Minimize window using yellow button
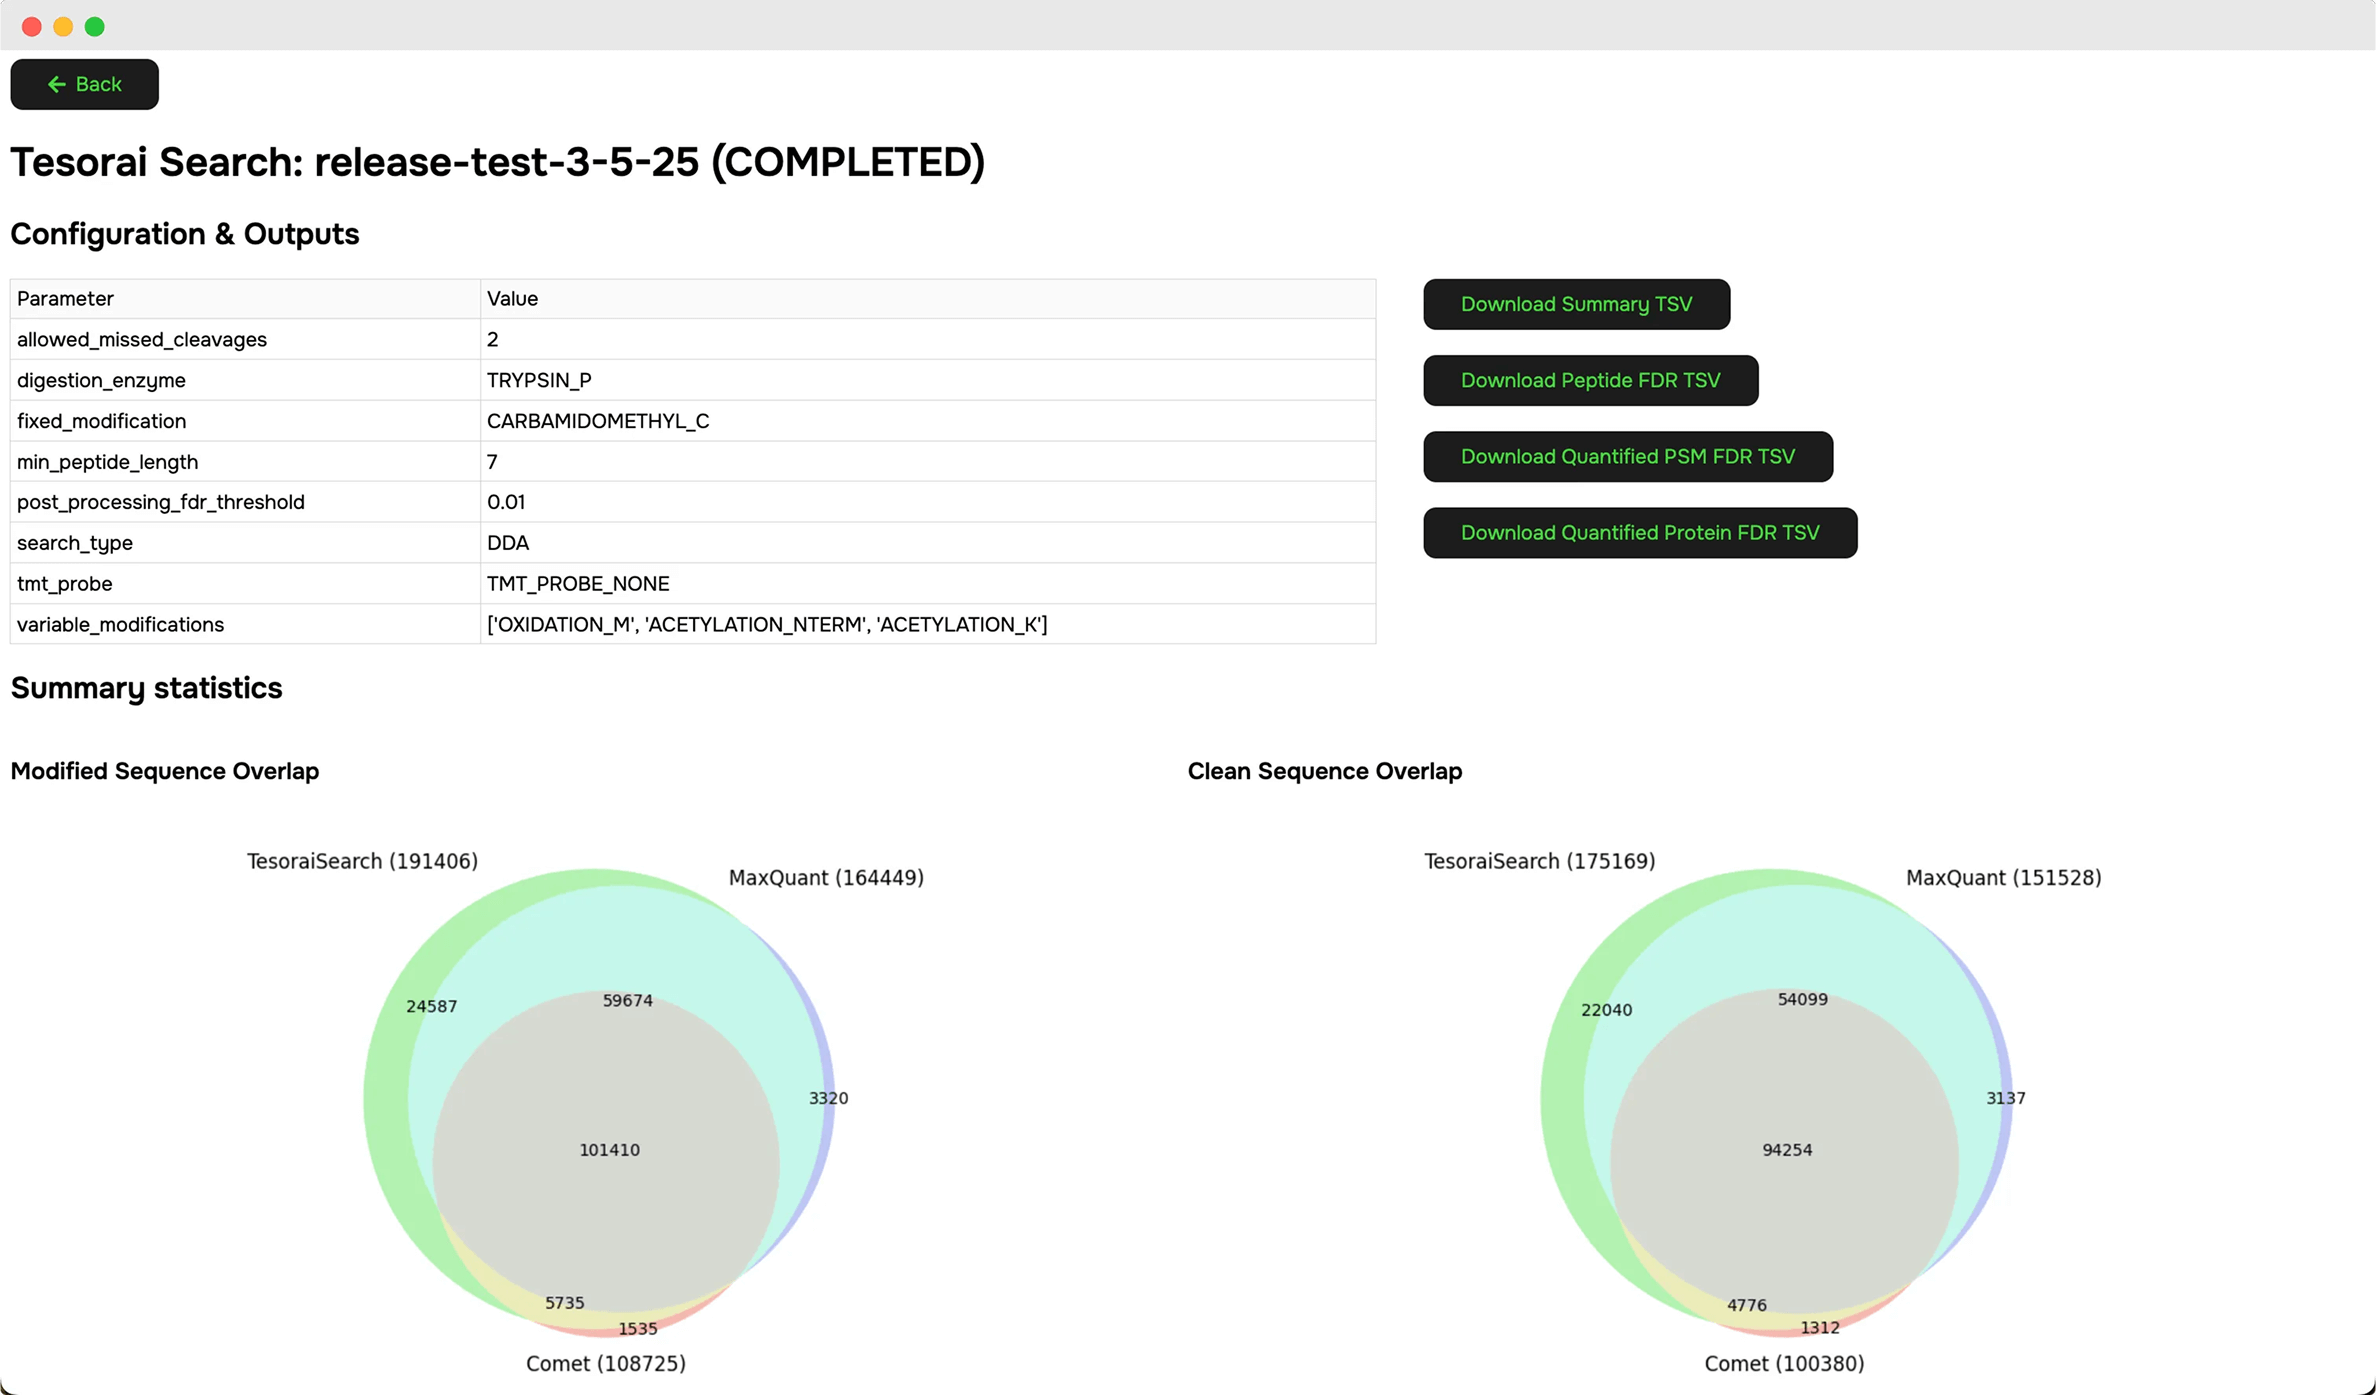Viewport: 2376px width, 1395px height. (63, 27)
